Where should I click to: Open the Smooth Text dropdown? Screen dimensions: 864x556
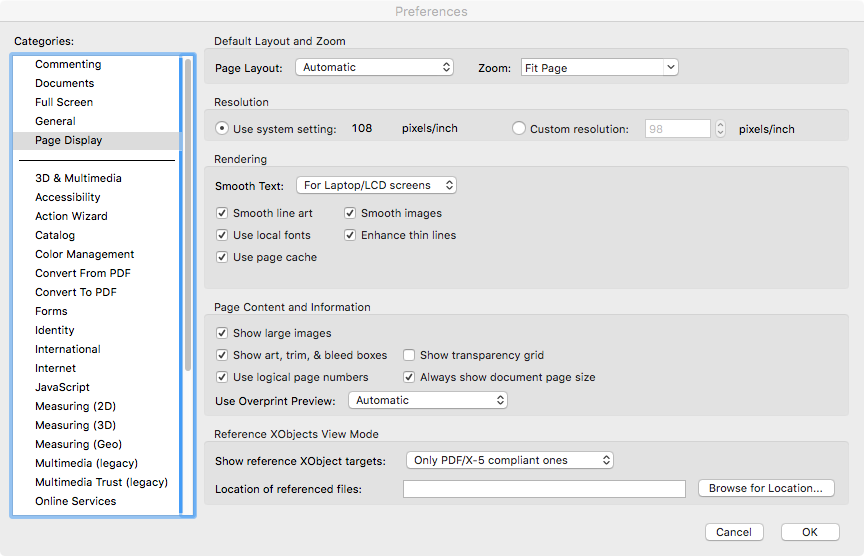pos(376,185)
